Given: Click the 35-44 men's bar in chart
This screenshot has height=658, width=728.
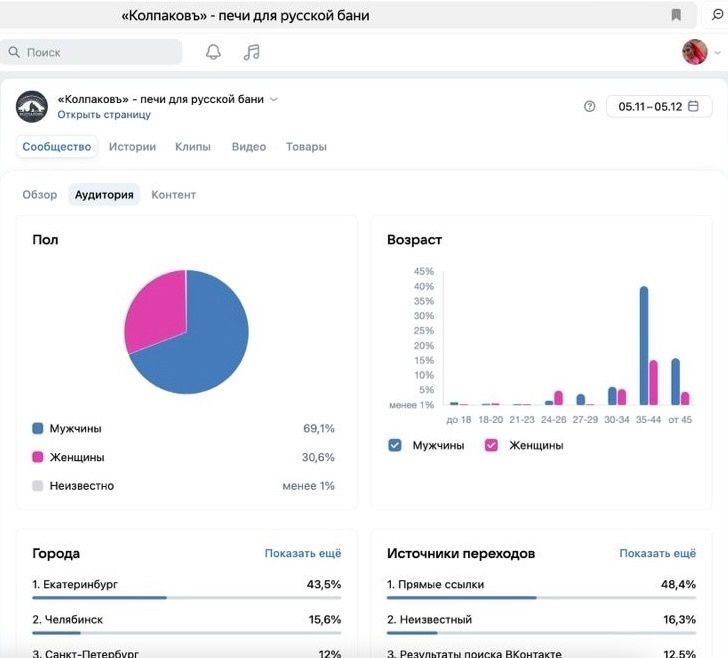Looking at the screenshot, I should click(644, 345).
